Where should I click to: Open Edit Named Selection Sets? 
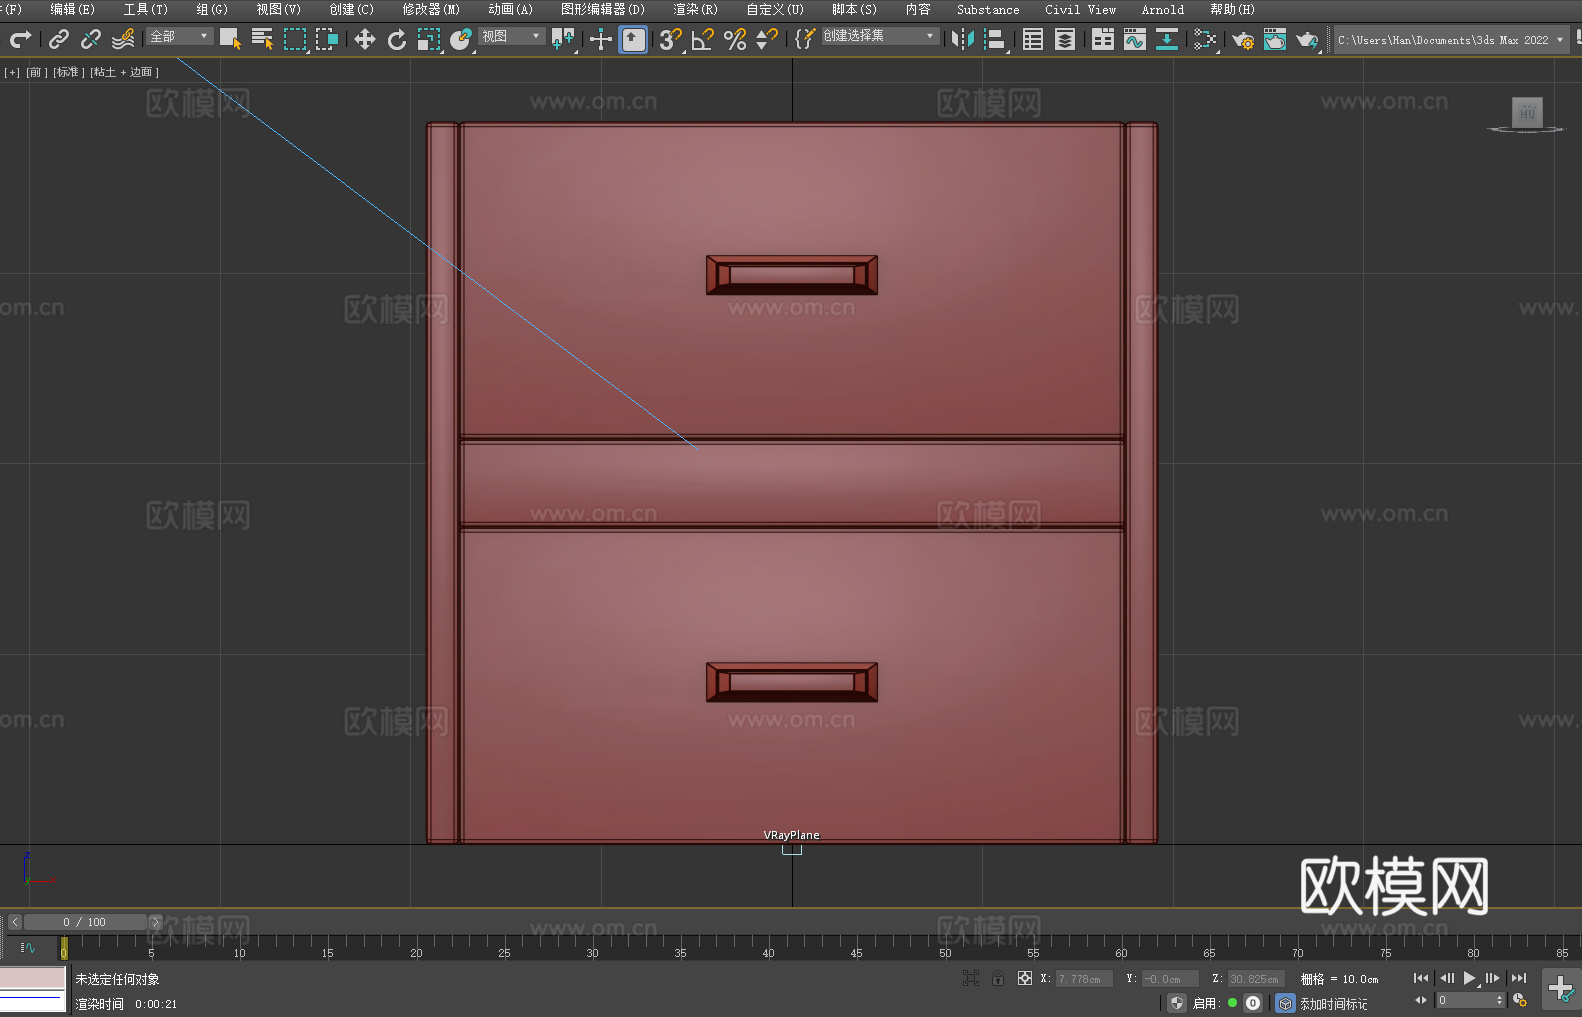(x=805, y=39)
